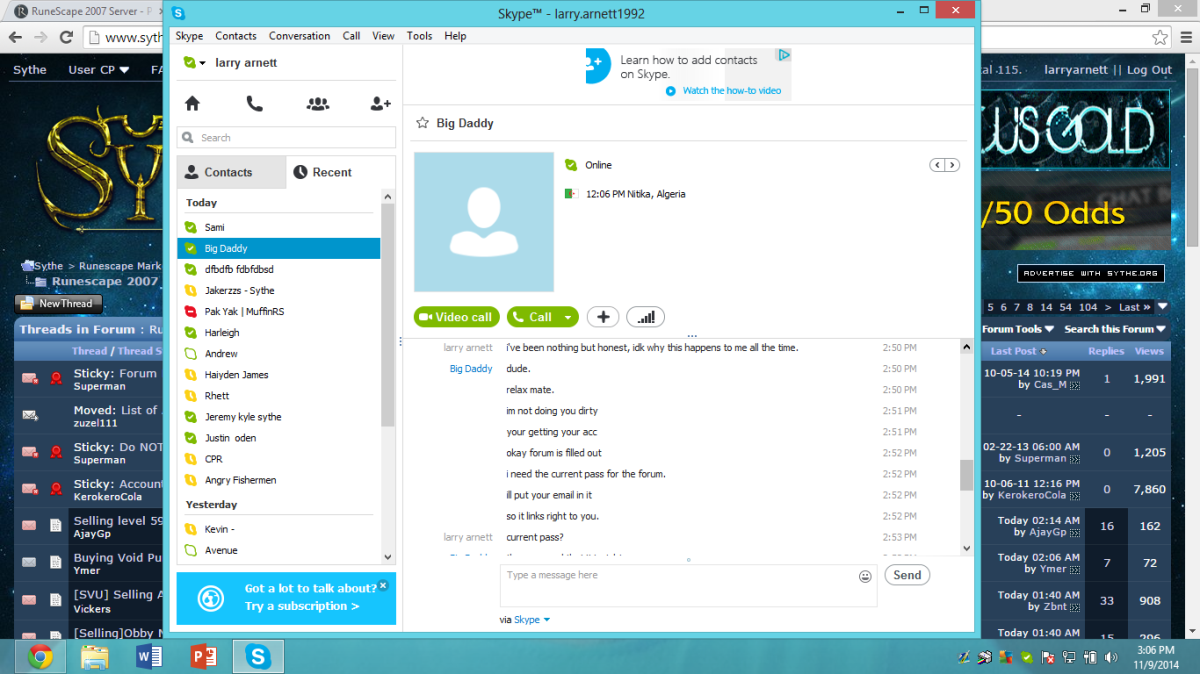Click the Type a message here box
This screenshot has width=1200, height=674.
688,585
